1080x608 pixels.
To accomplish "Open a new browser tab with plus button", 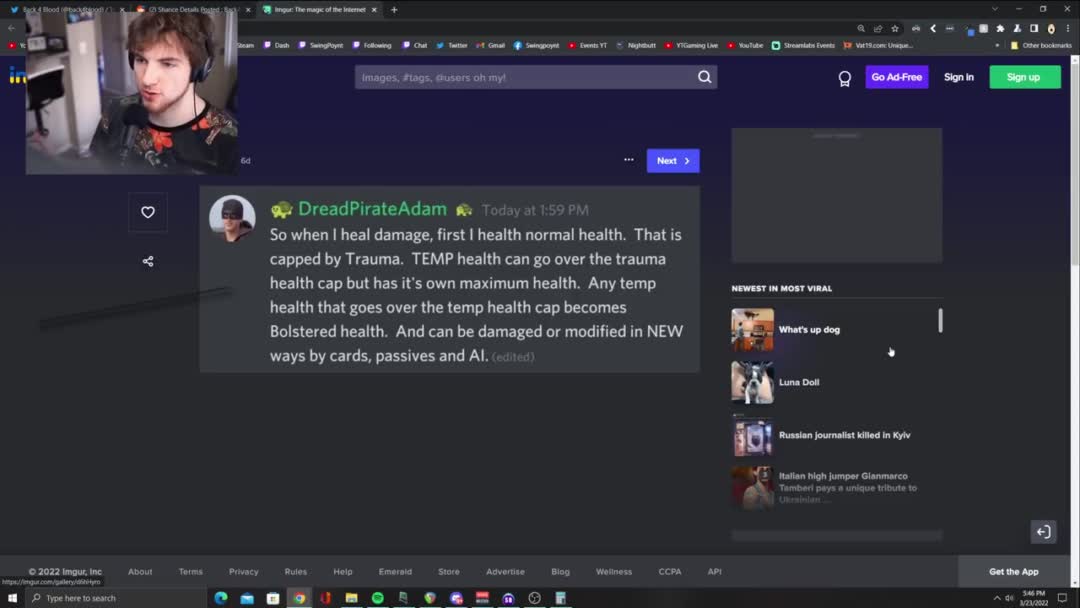I will 394,10.
